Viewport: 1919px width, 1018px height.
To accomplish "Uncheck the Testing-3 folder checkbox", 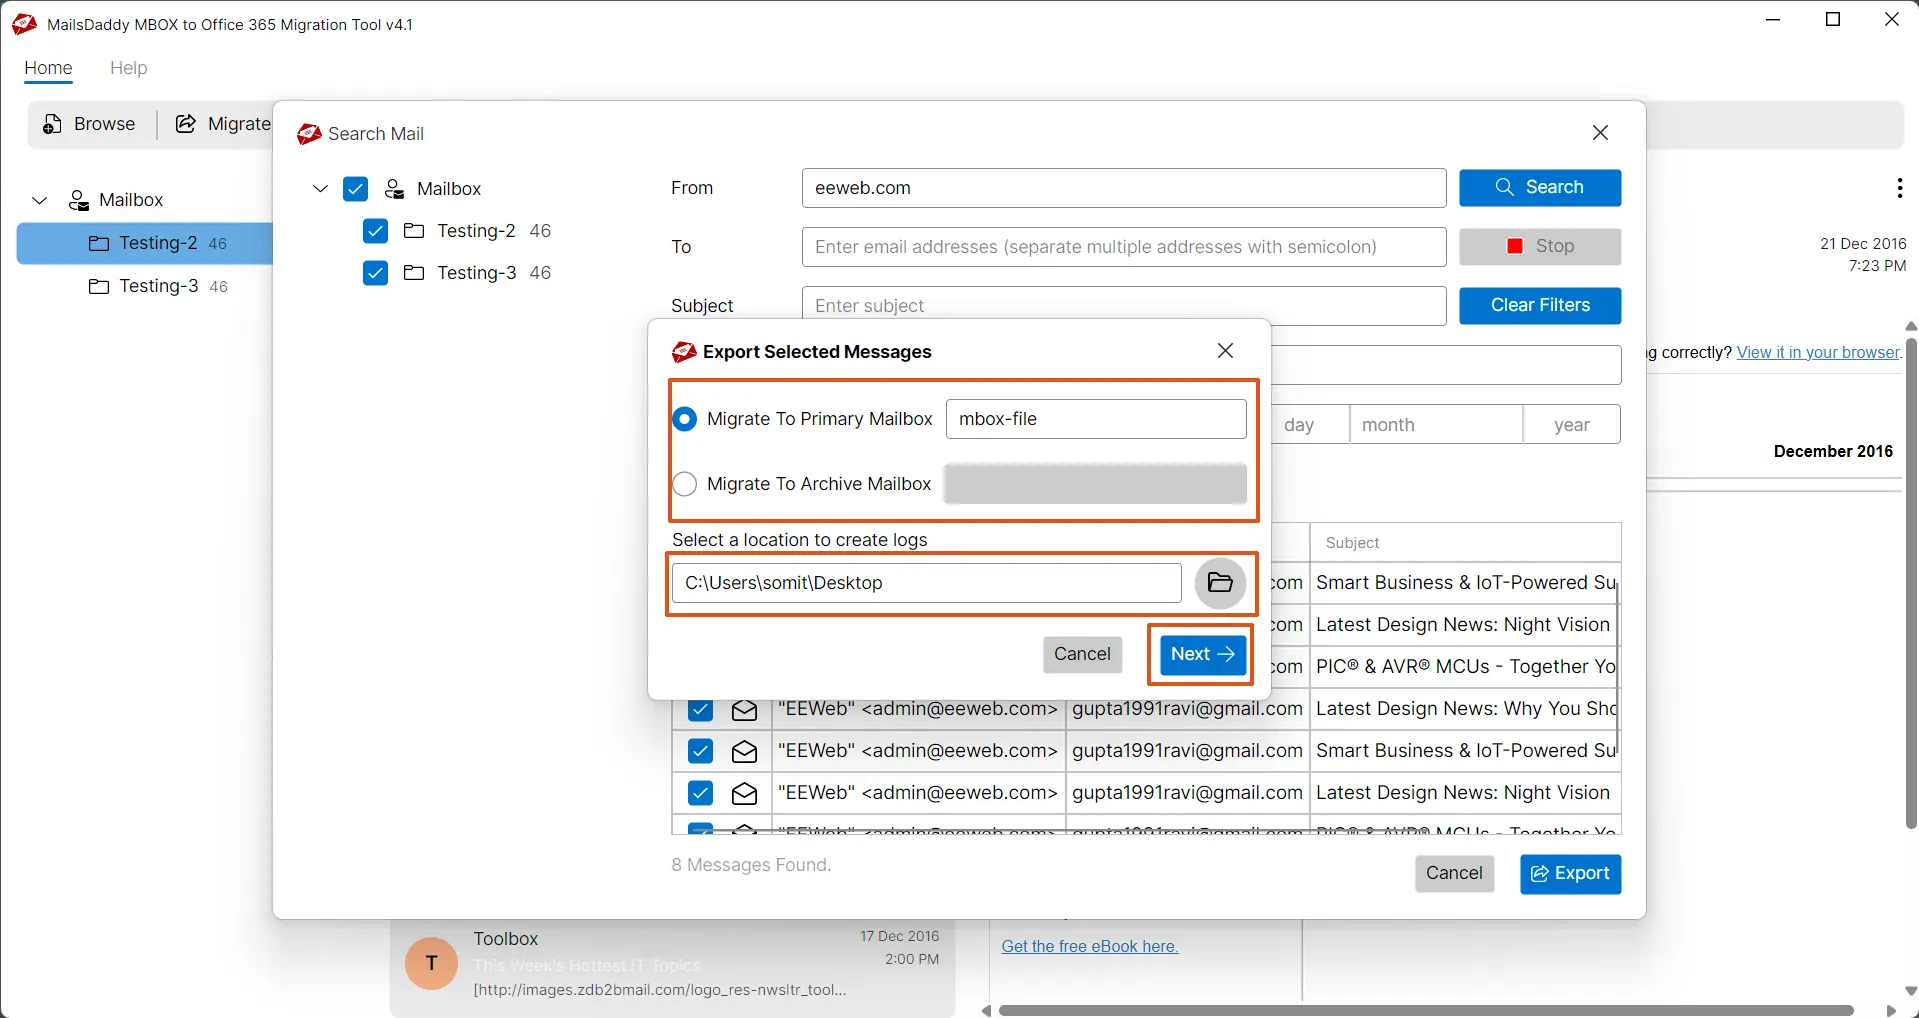I will 374,273.
